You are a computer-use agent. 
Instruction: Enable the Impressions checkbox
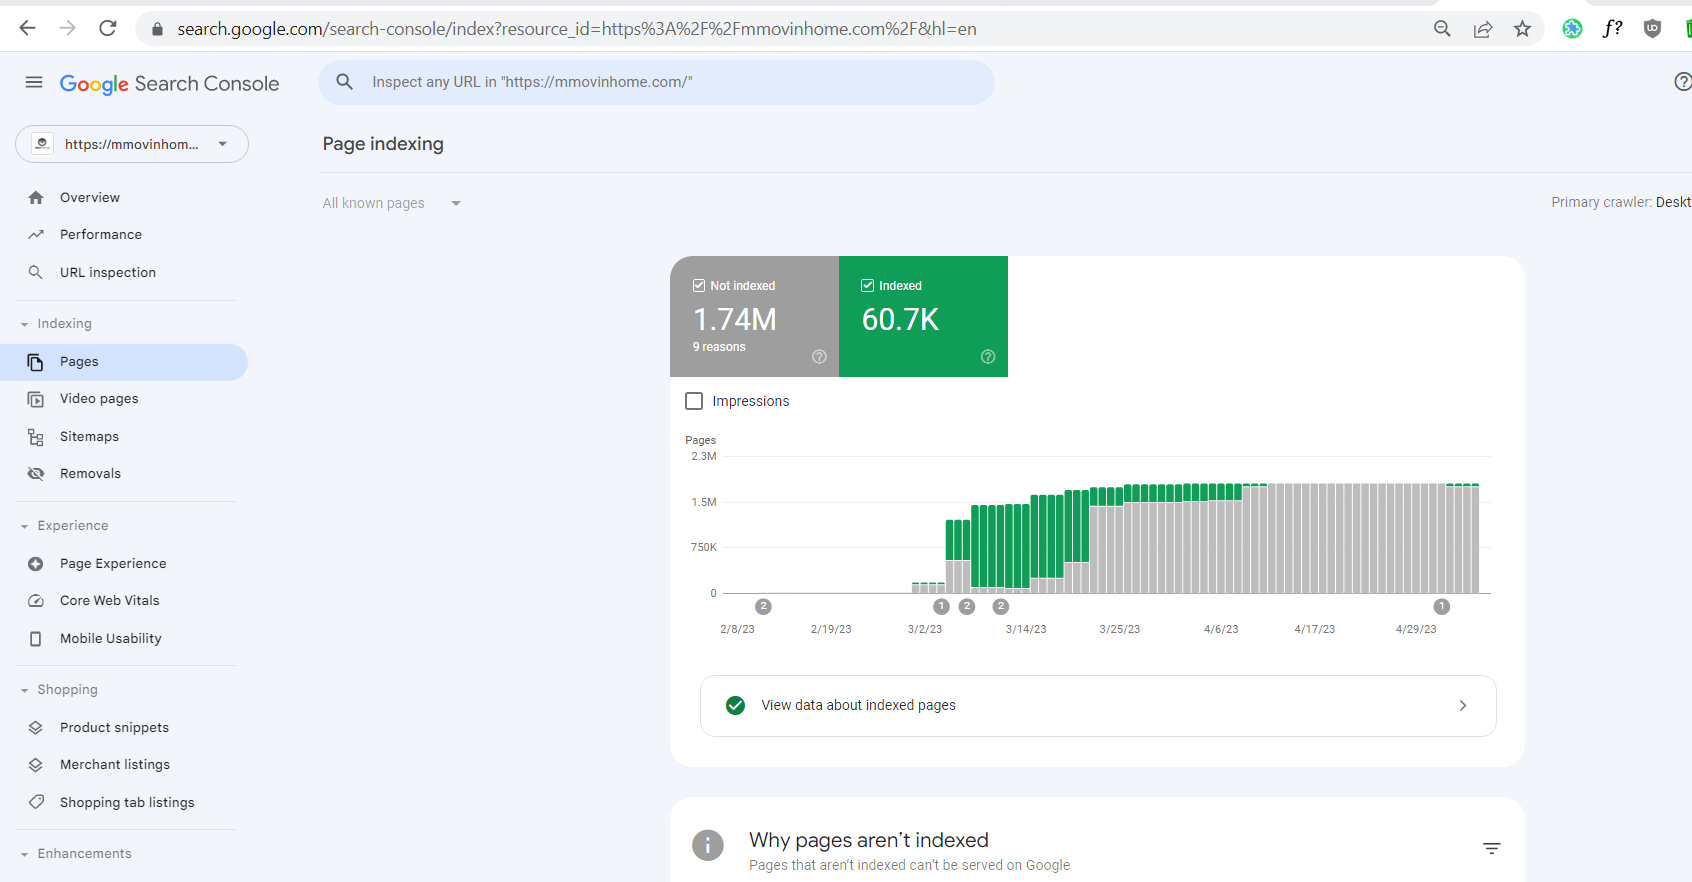pyautogui.click(x=694, y=401)
